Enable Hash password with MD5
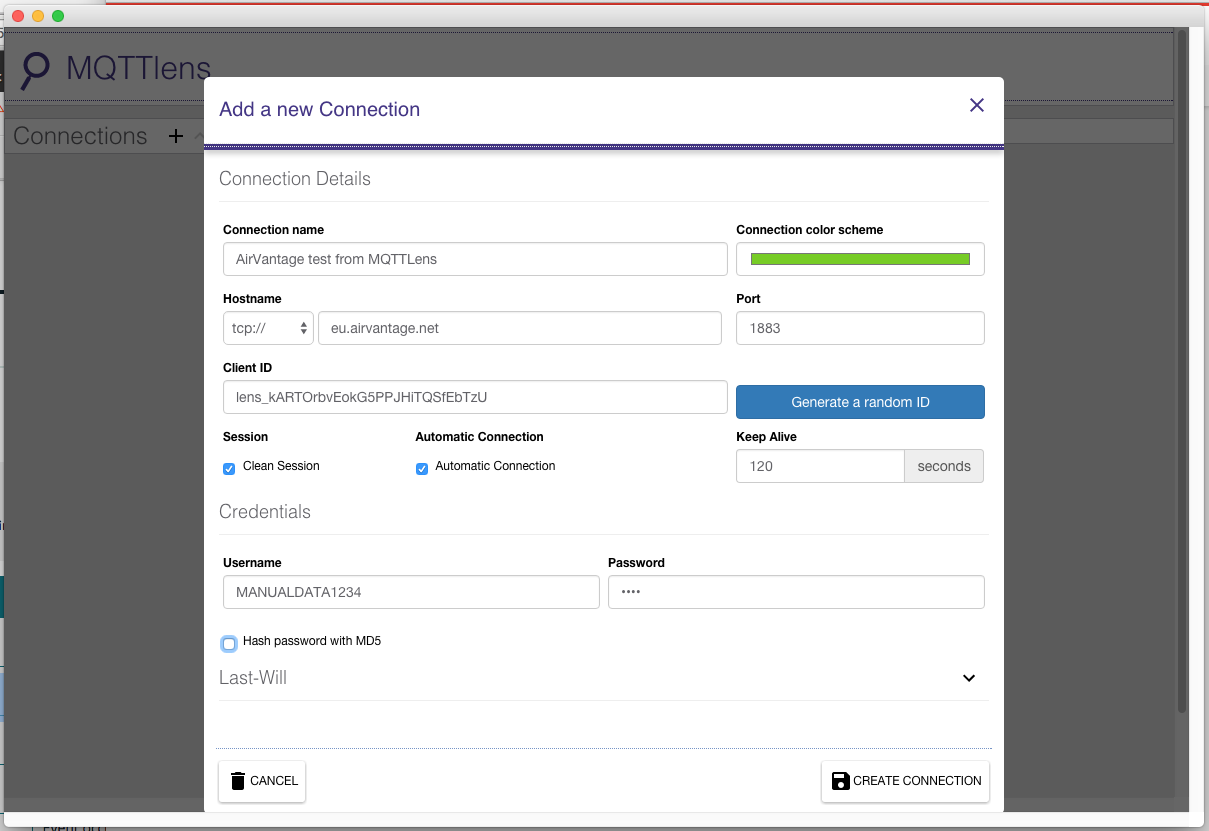Image resolution: width=1209 pixels, height=831 pixels. coord(229,643)
